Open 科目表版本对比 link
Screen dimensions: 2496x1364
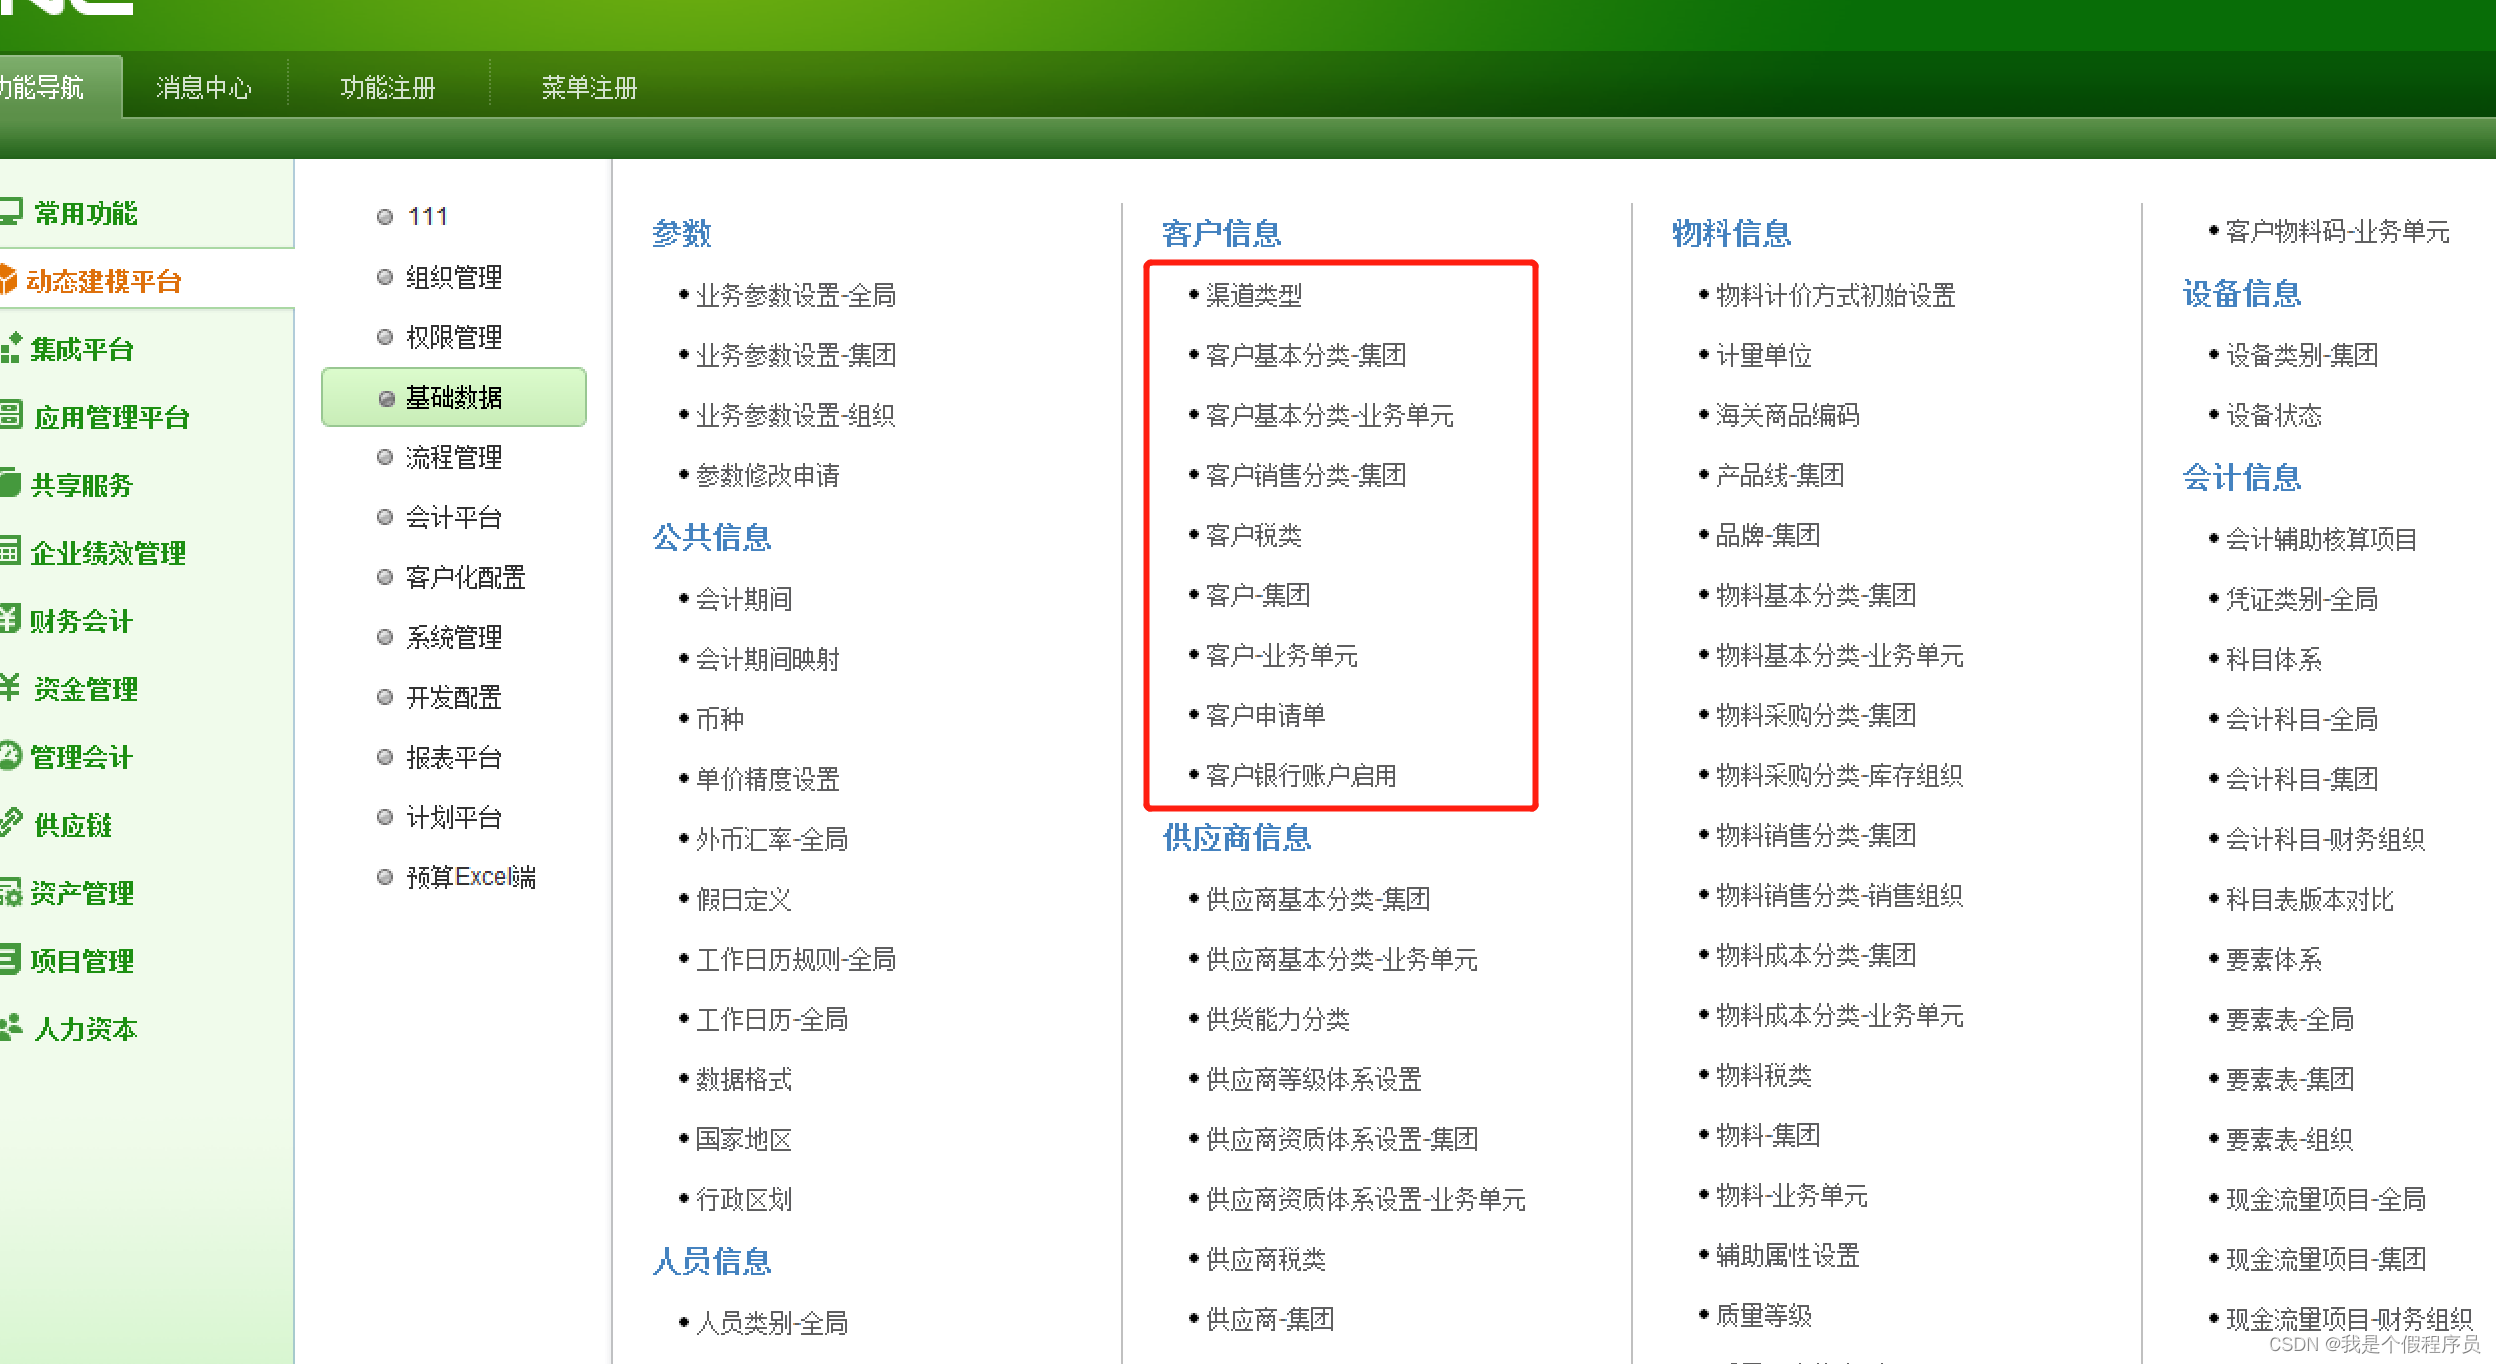click(2310, 899)
